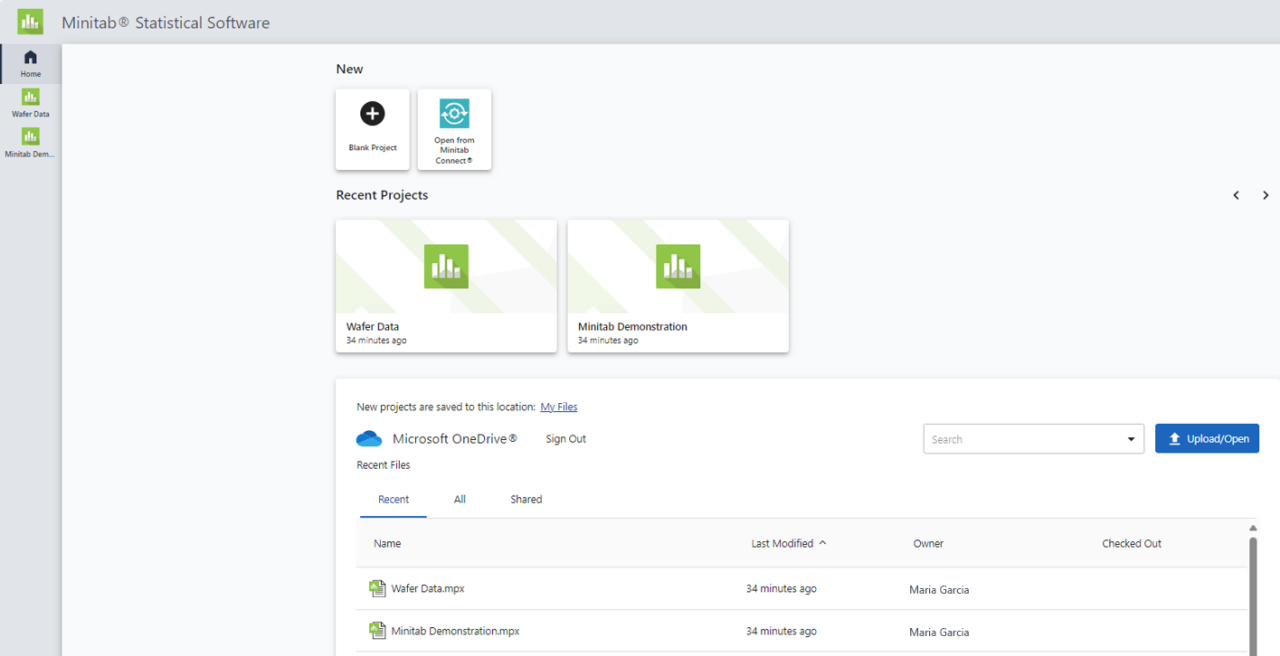Open the My Files link
Screen dimensions: 1280x656
point(559,407)
